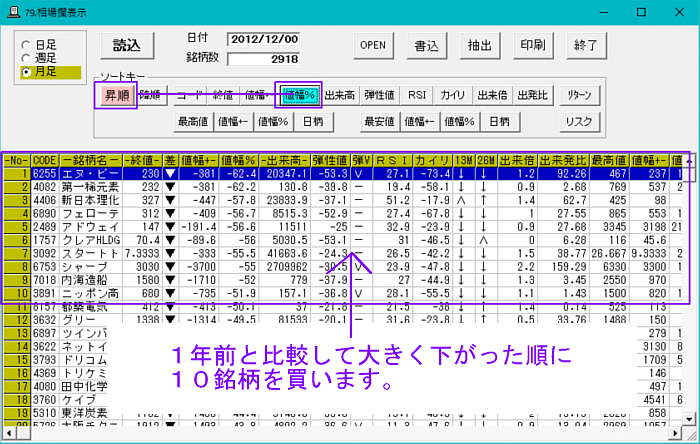Image resolution: width=700 pixels, height=444 pixels.
Task: Click the 日付 date field showing 2012/12/00
Action: (x=263, y=39)
